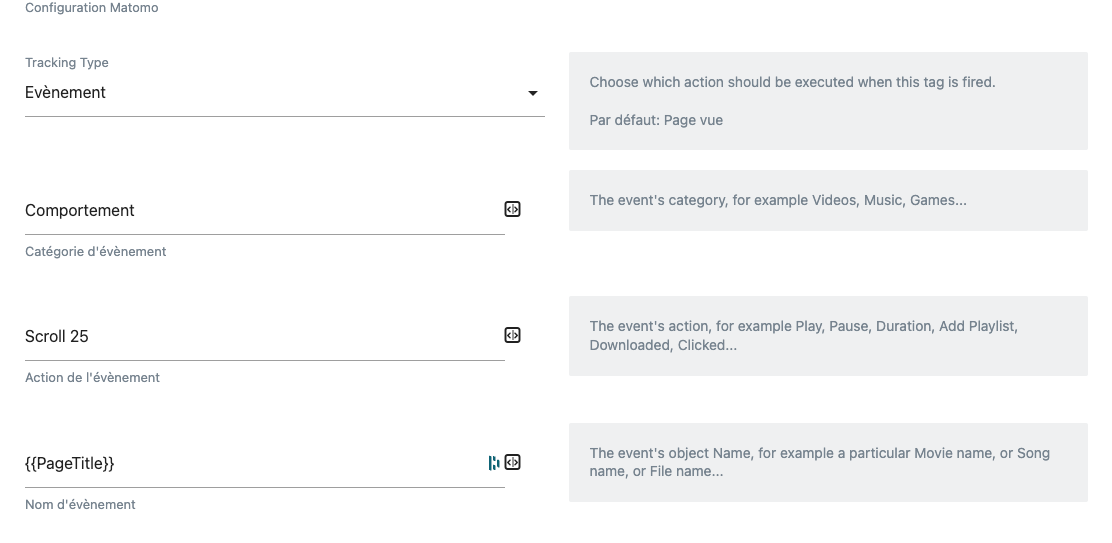Click 'Choose which action should be executed' help text
The height and width of the screenshot is (543, 1112).
[x=792, y=82]
